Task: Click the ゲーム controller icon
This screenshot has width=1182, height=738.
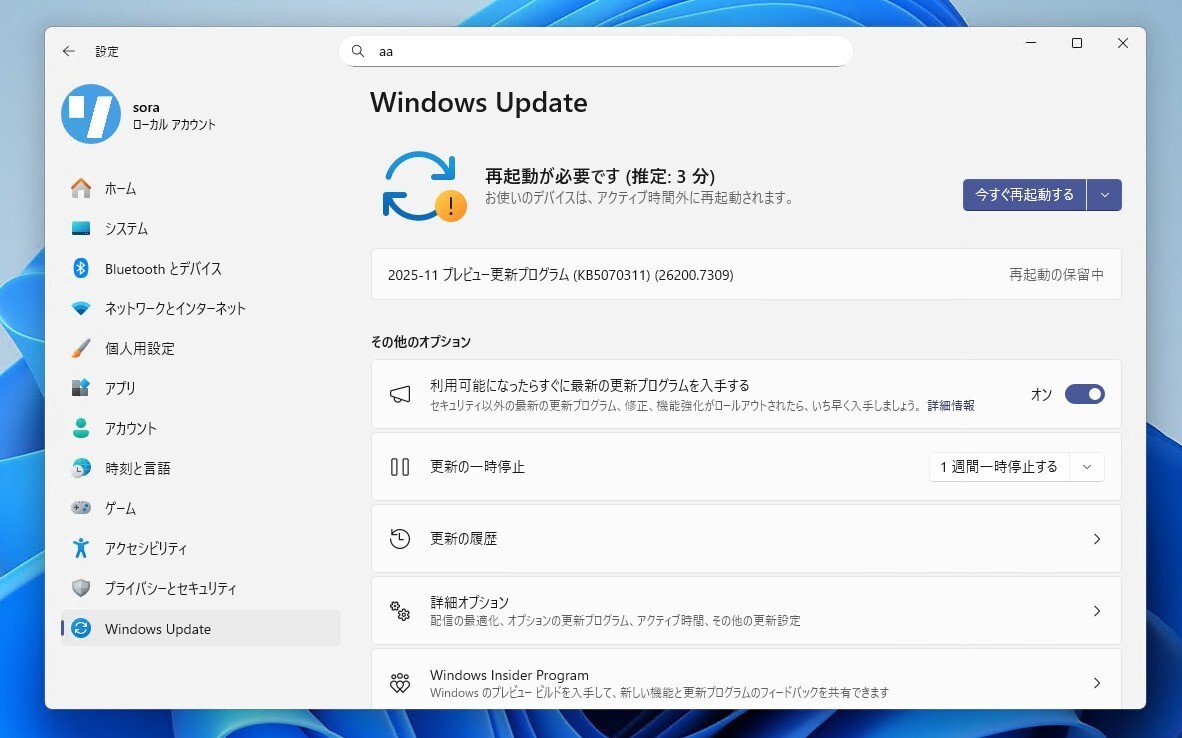Action: [81, 507]
